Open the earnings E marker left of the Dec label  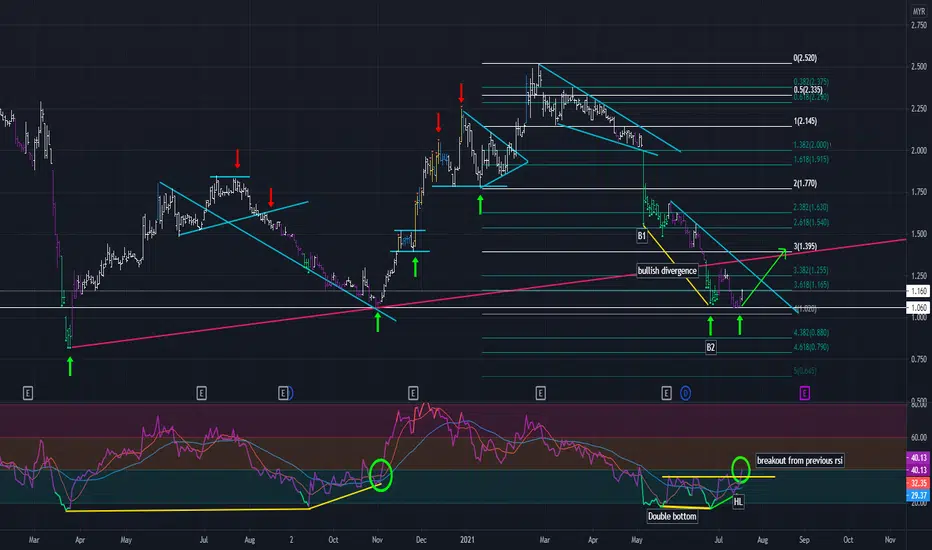pyautogui.click(x=413, y=393)
